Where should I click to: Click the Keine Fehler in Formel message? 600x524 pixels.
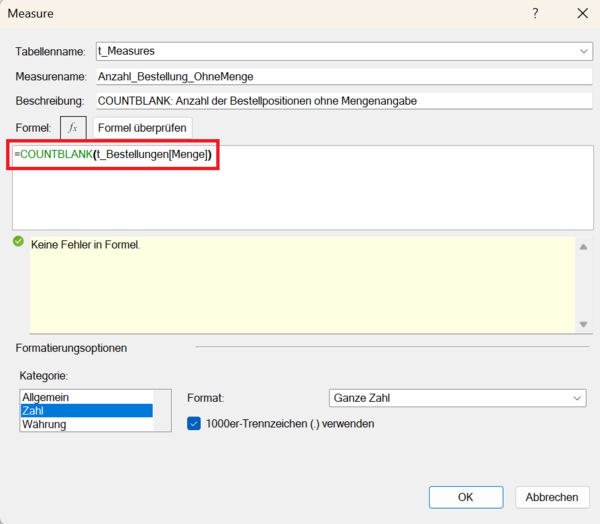85,244
